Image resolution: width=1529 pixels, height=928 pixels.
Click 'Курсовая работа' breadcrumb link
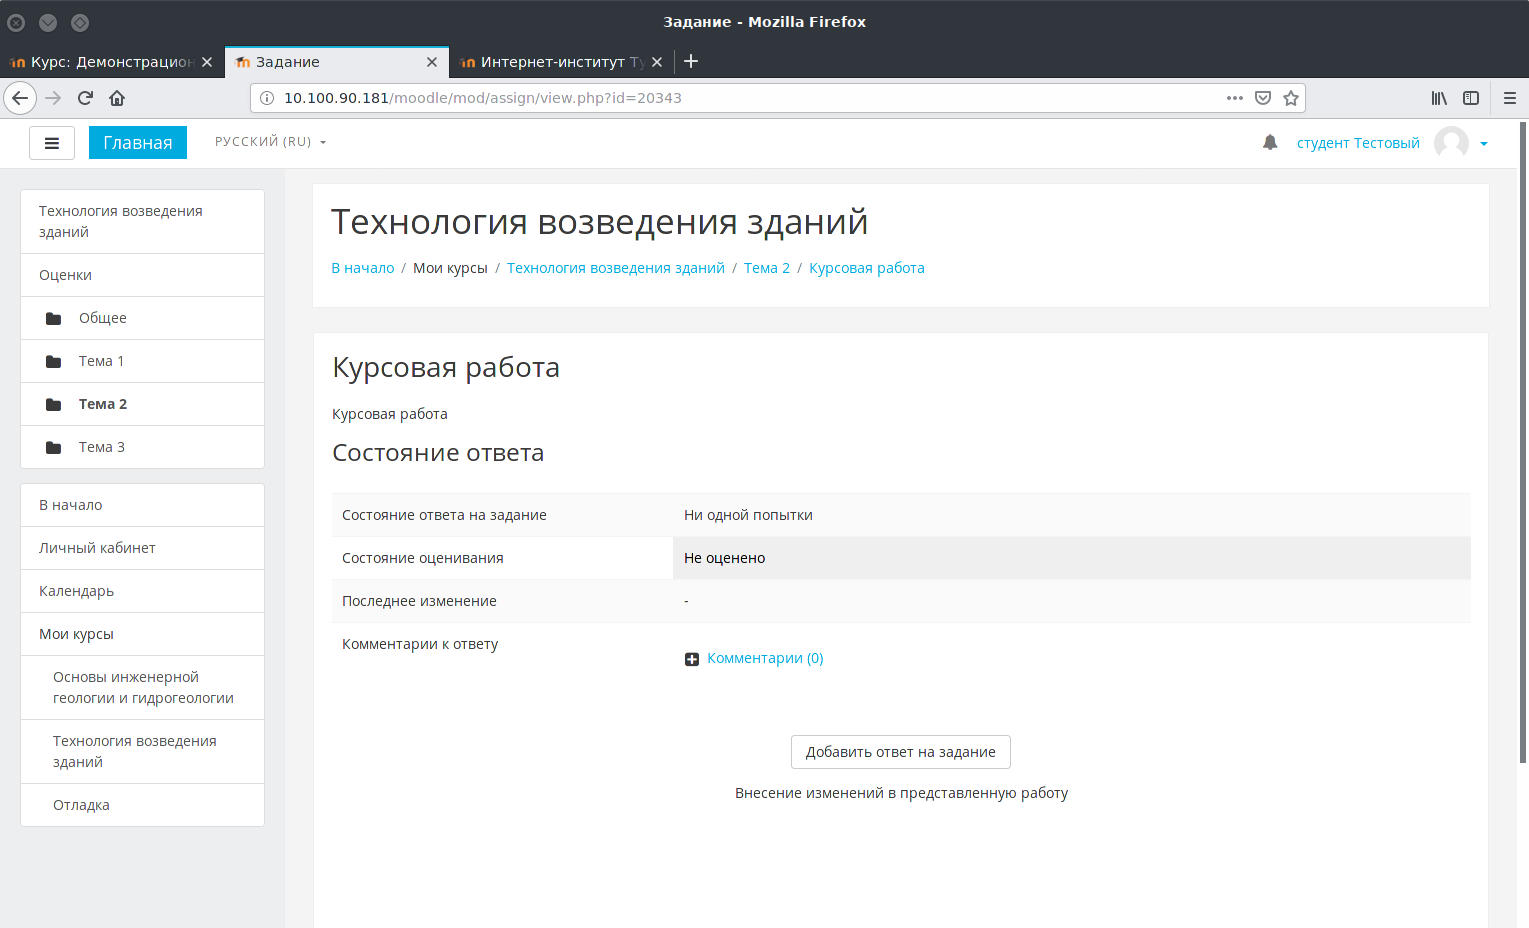tap(867, 268)
